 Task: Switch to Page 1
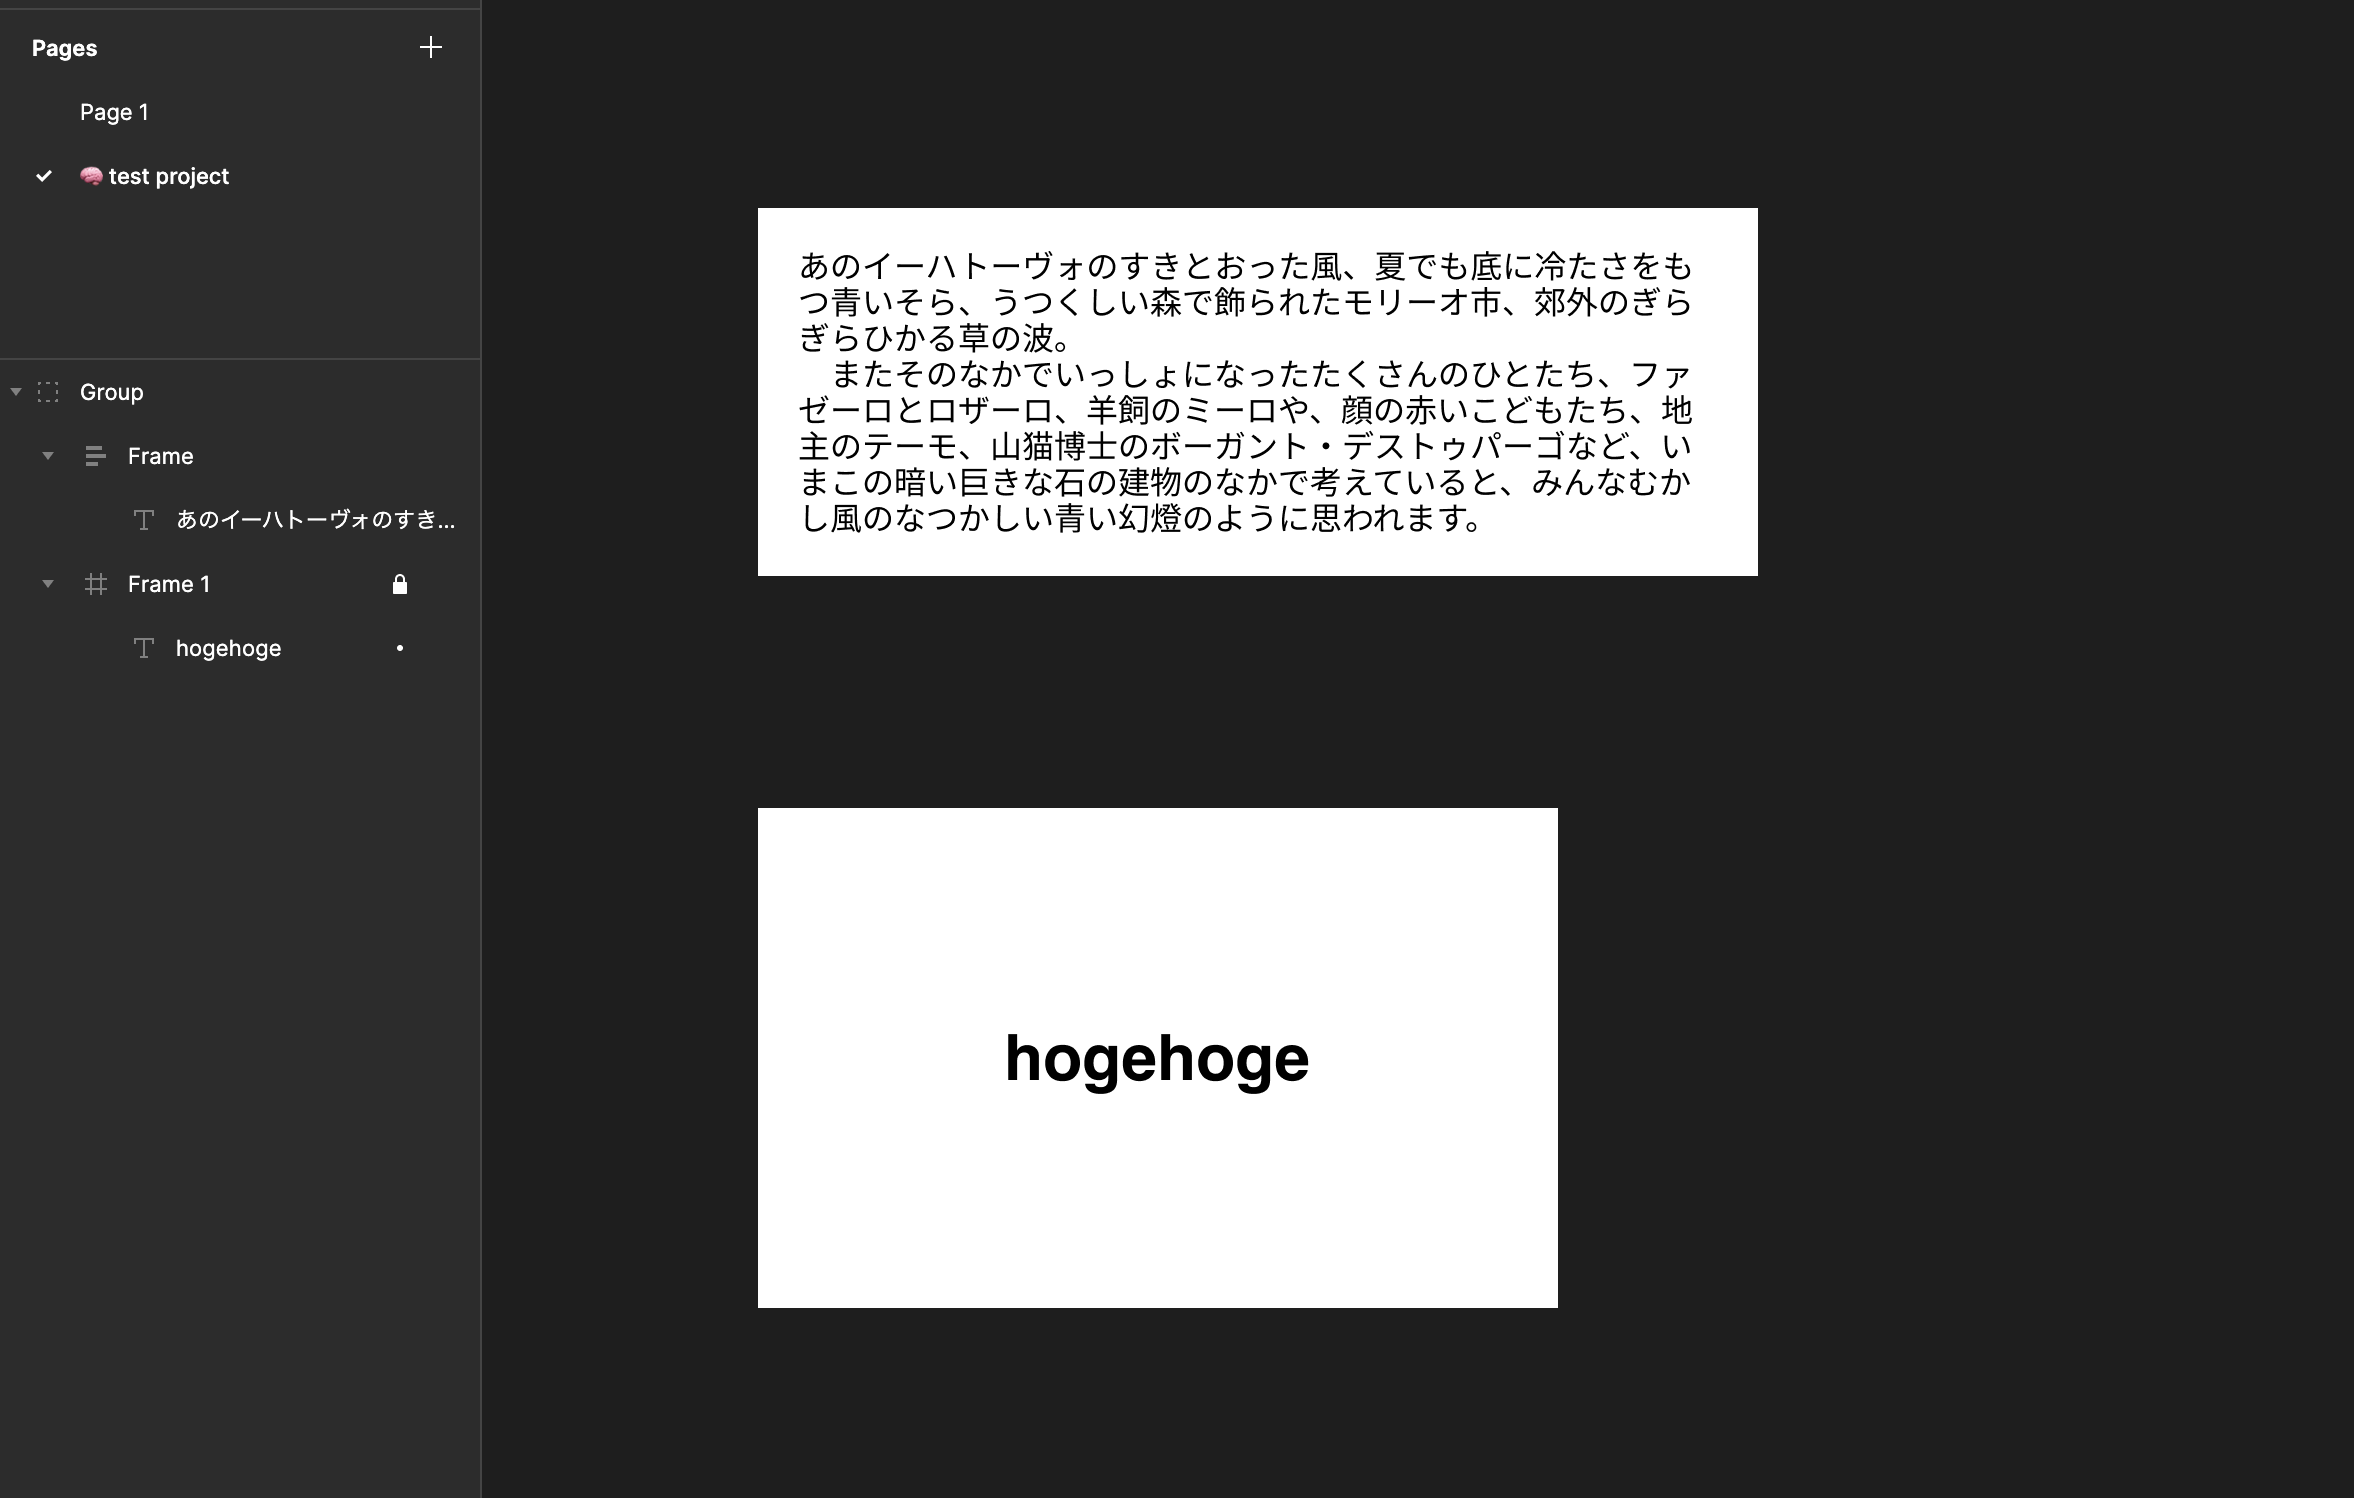[x=114, y=112]
